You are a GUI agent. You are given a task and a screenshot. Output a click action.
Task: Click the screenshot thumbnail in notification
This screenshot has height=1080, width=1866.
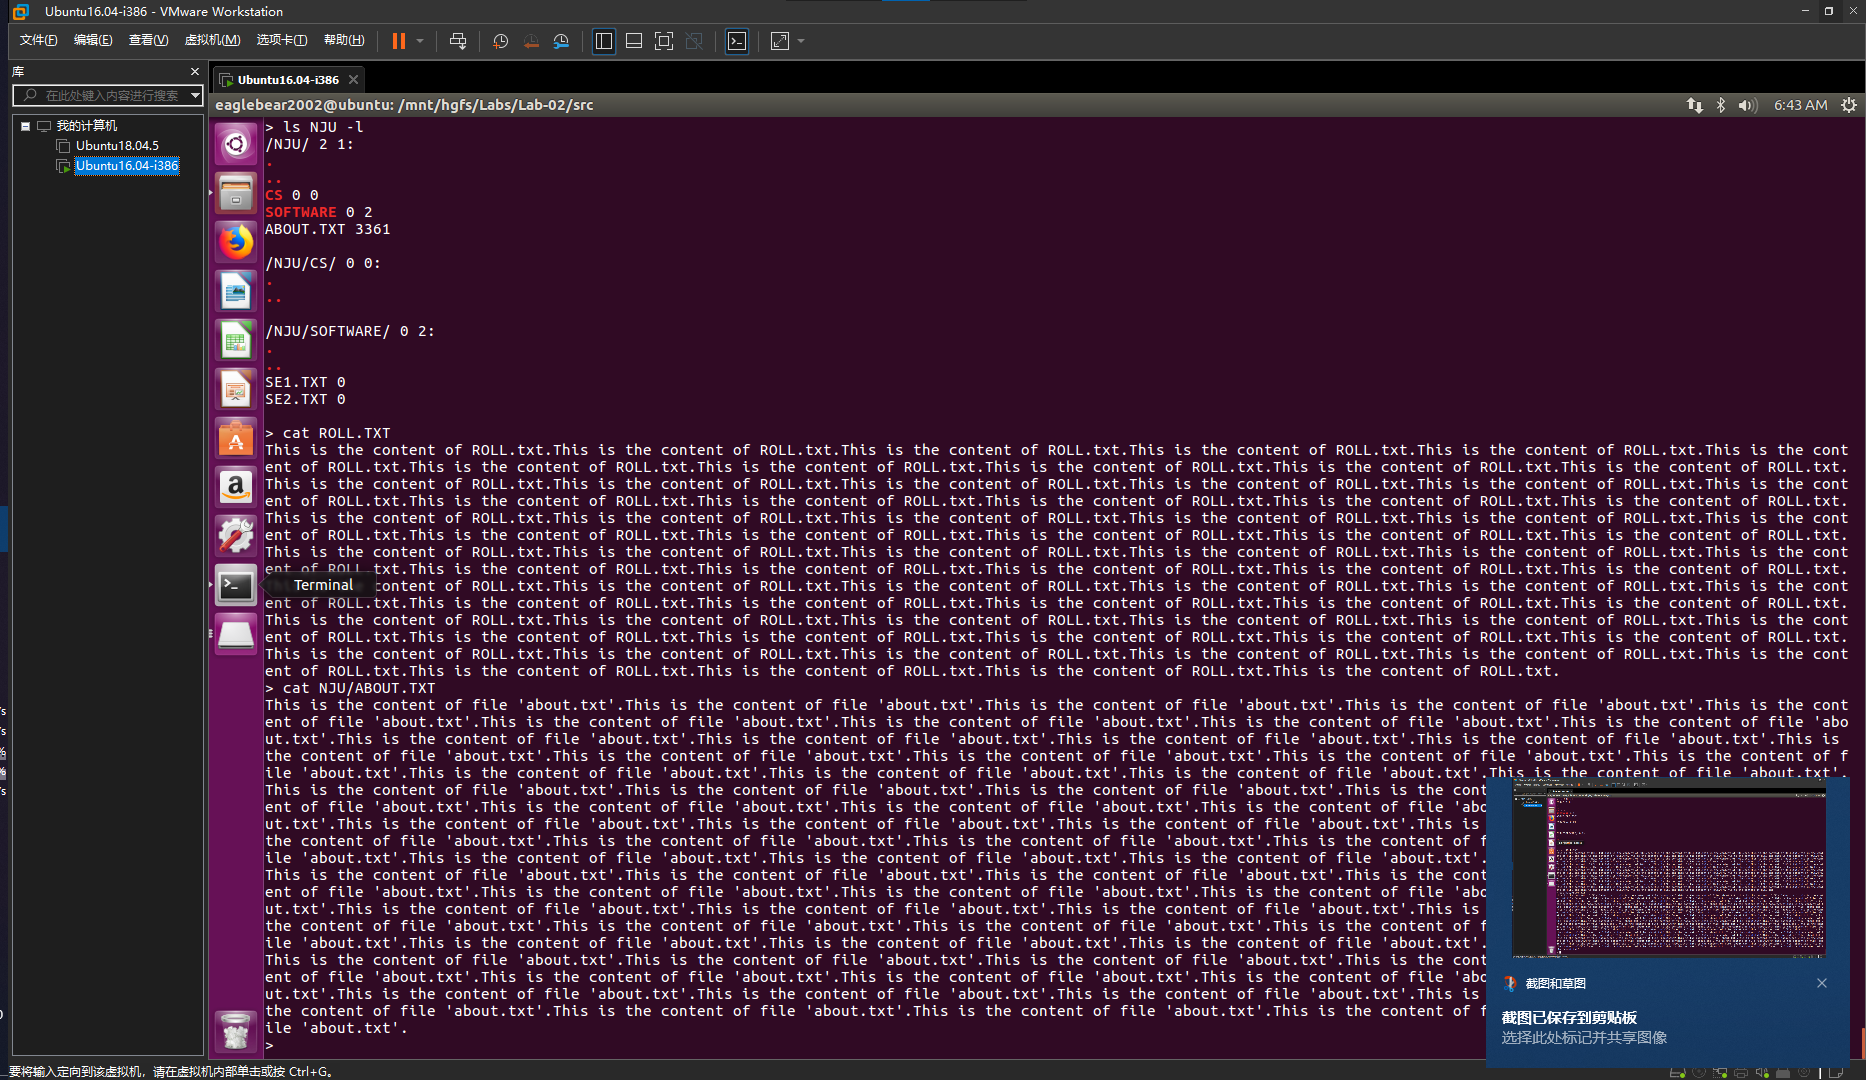tap(1668, 869)
